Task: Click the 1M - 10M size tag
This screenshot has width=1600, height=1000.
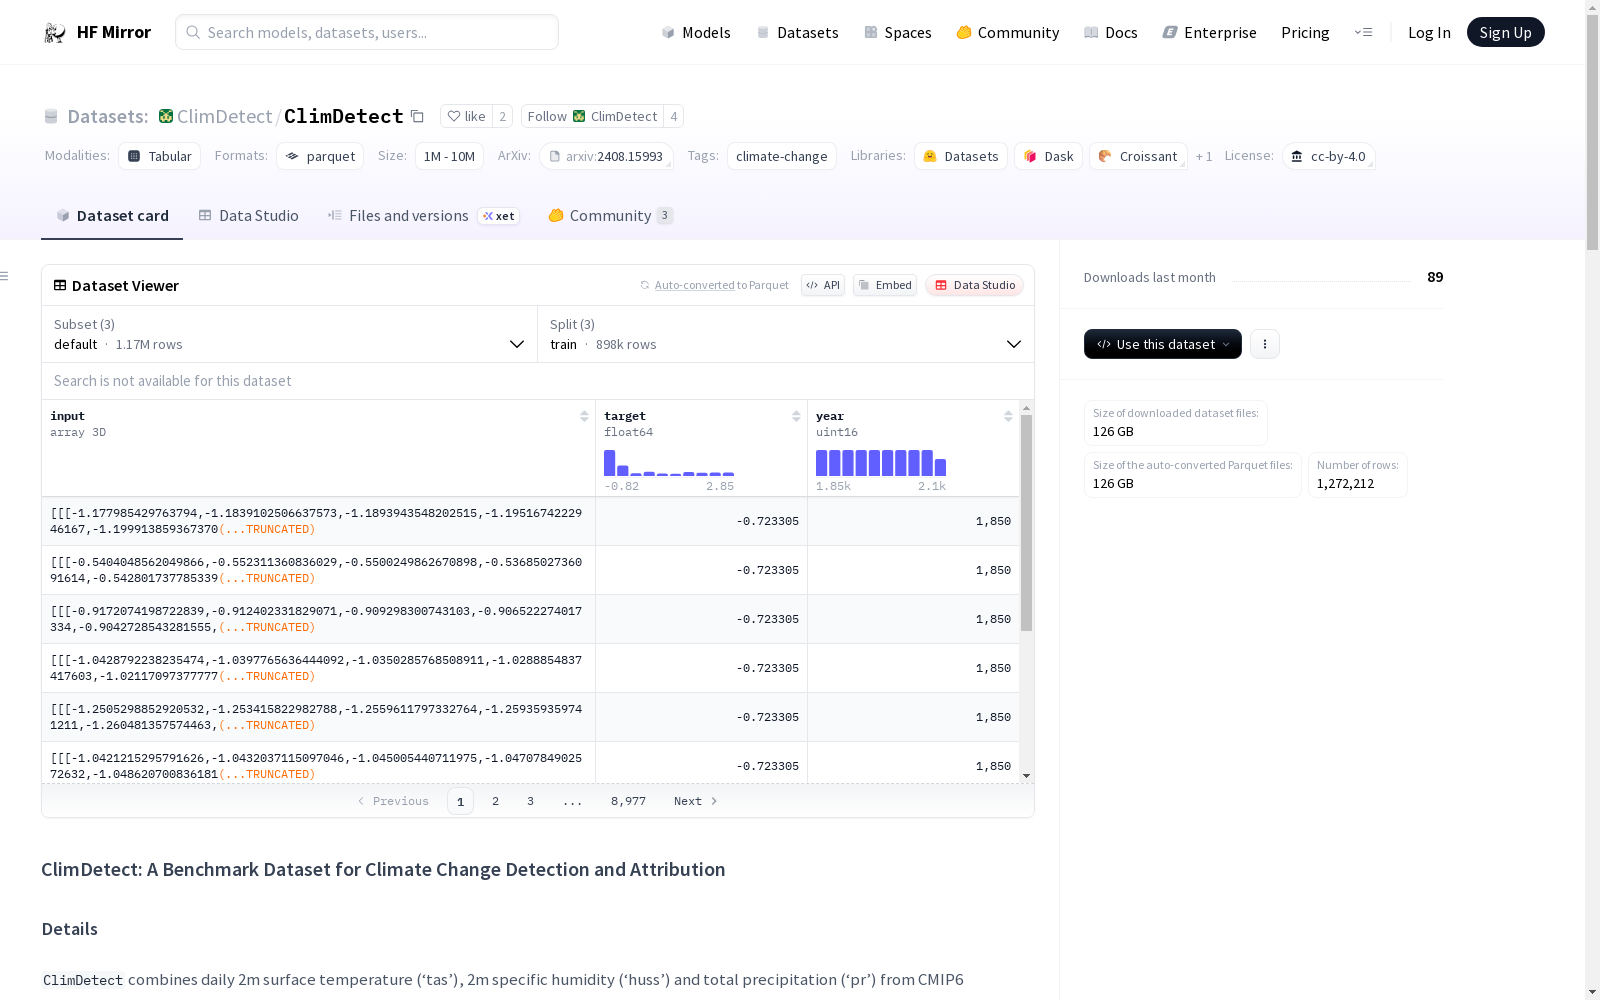Action: click(x=449, y=156)
